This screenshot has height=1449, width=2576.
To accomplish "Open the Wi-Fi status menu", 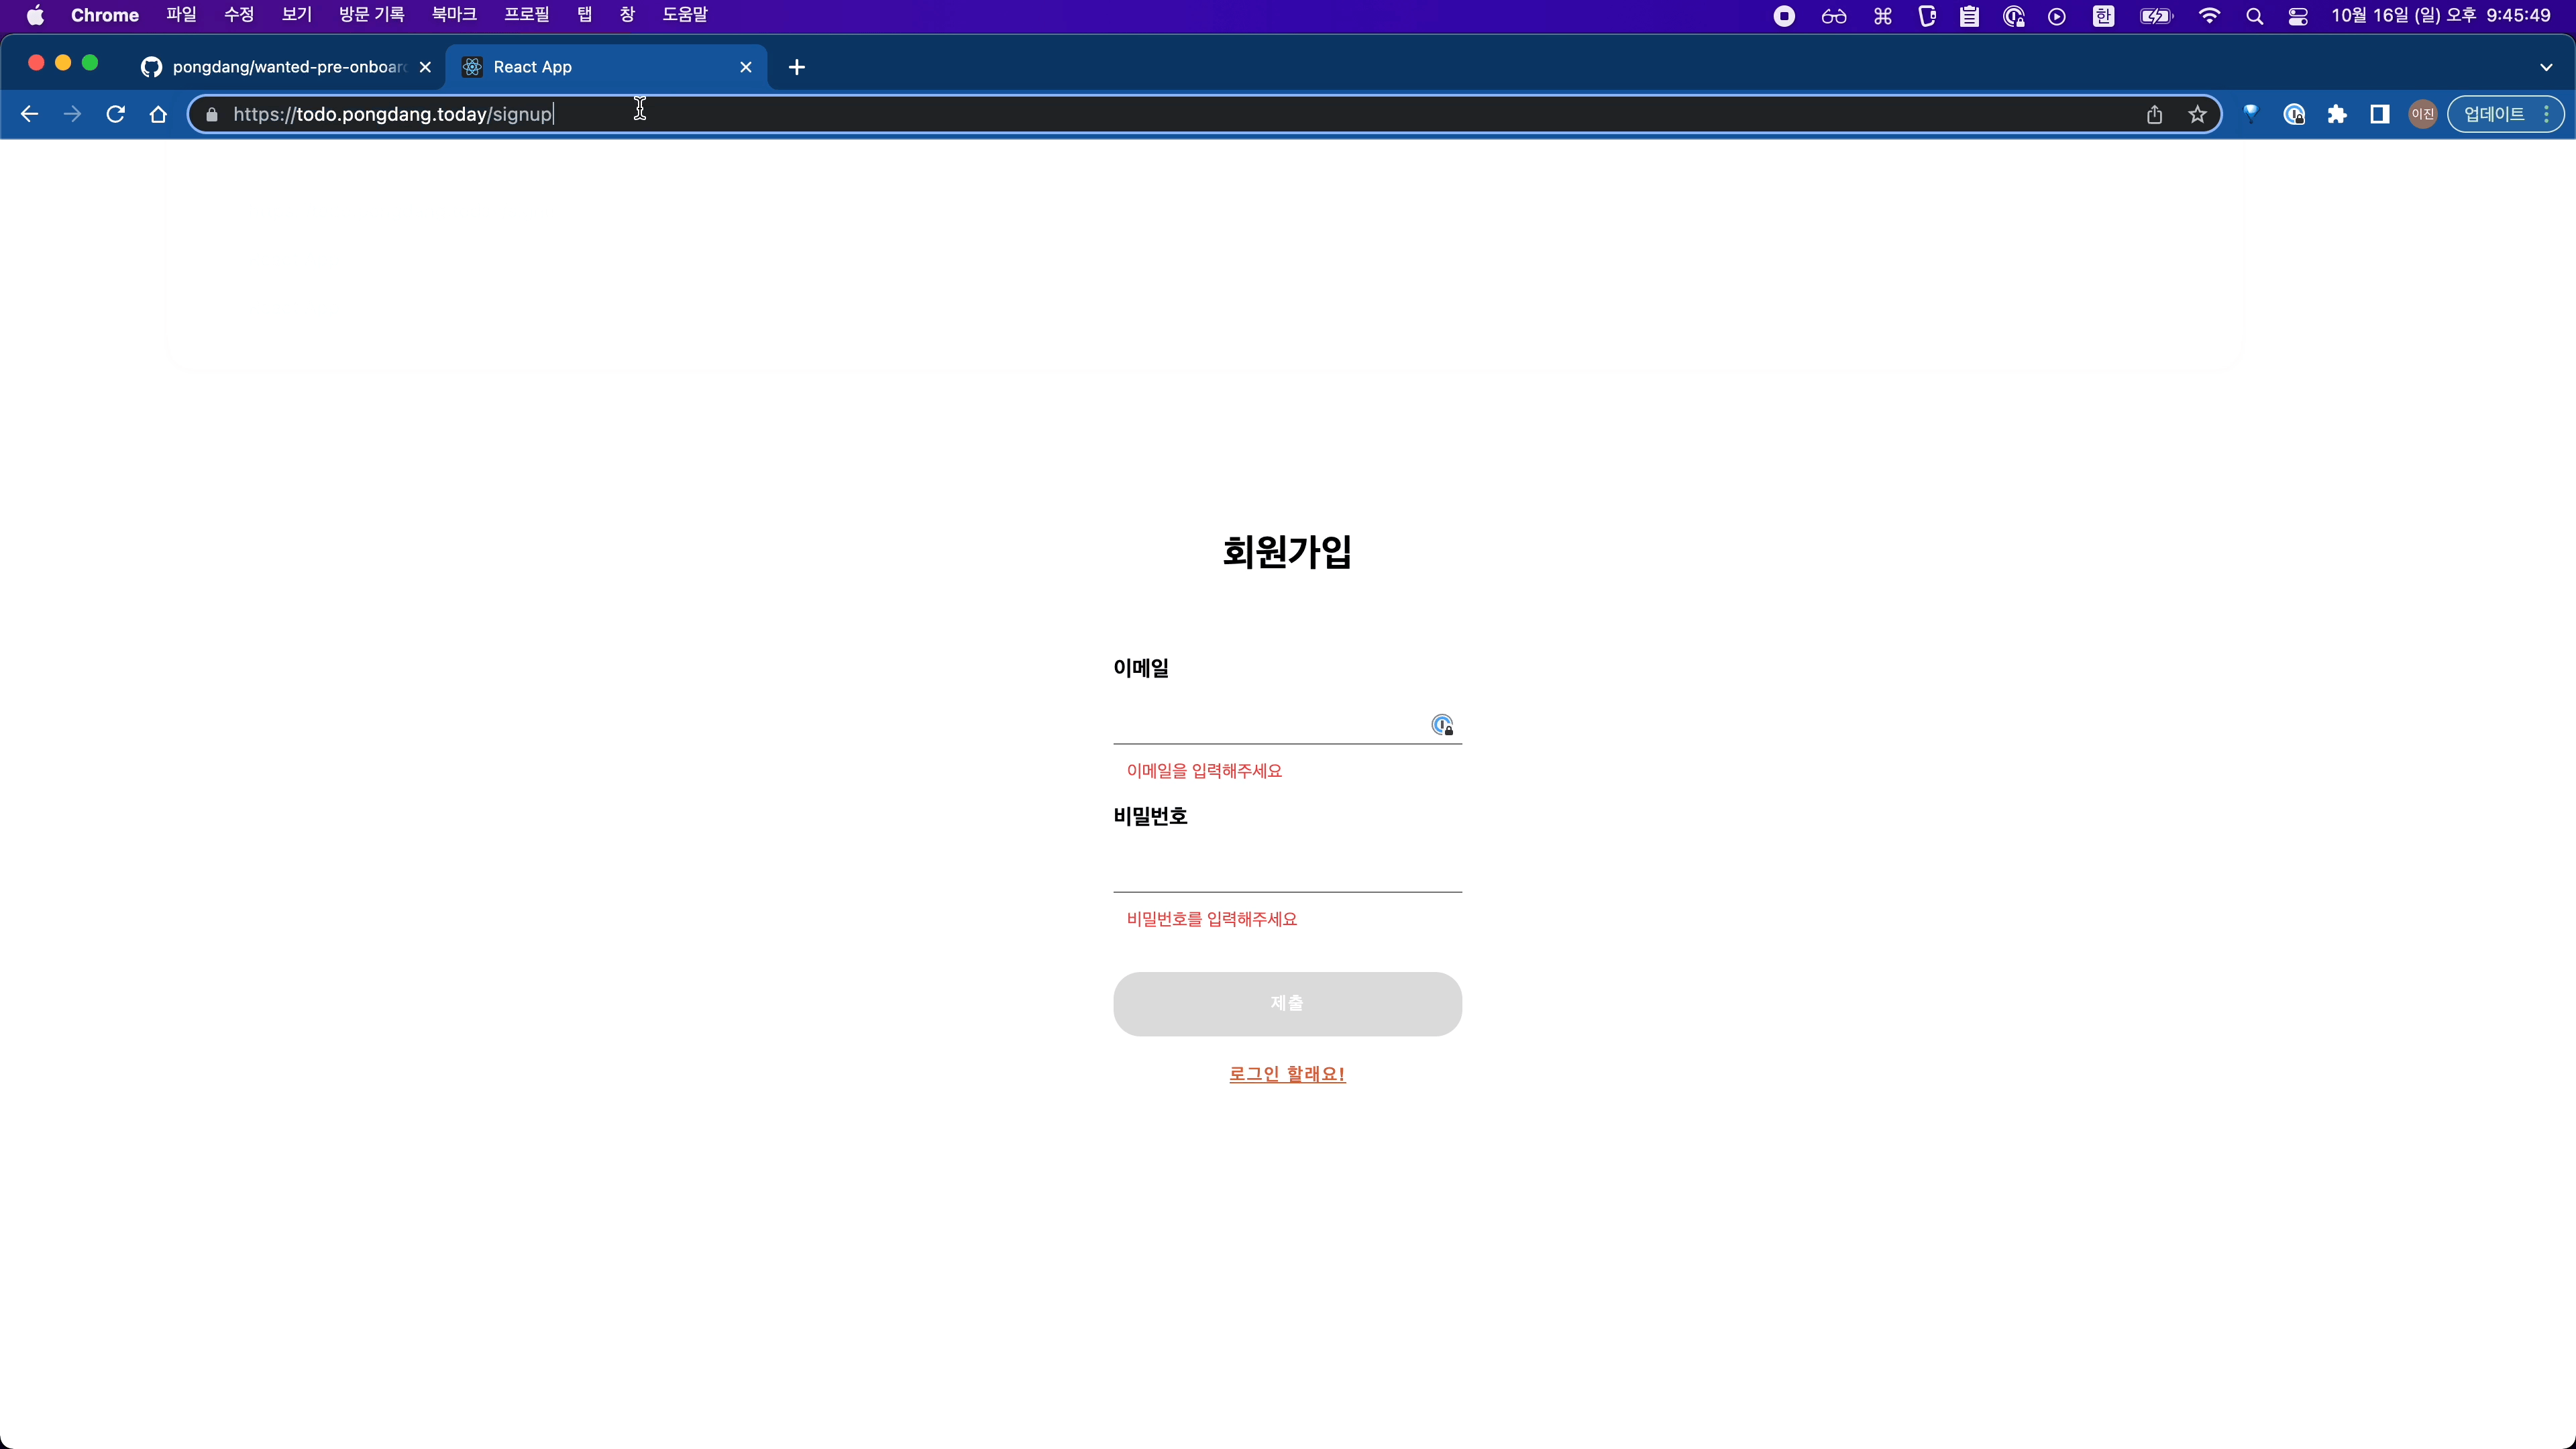I will [2209, 16].
